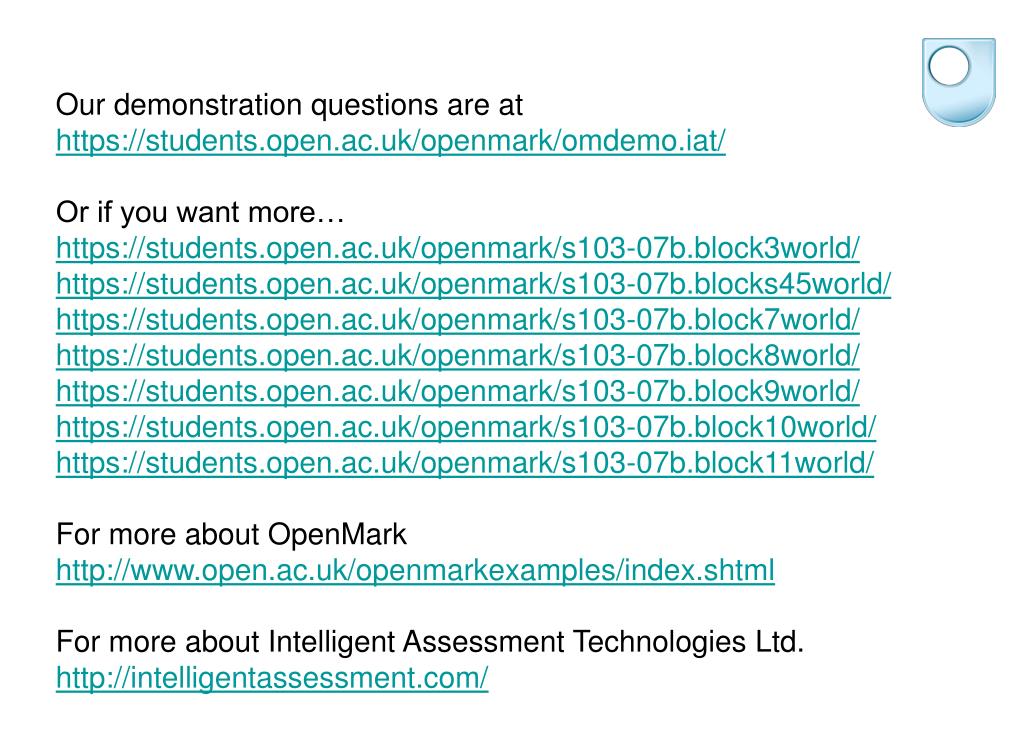Screen dimensions: 1024x740
Task: Click the word 'demonstration' in the first line
Action: 208,105
